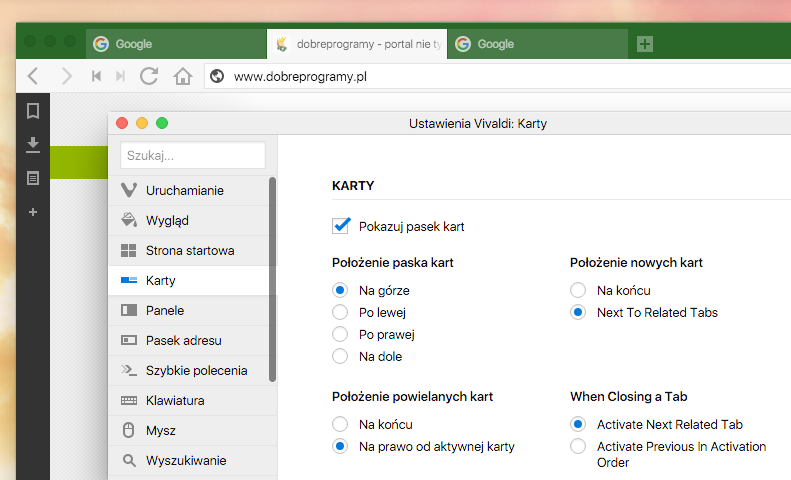
Task: Open the Notes panel icon
Action: coord(33,178)
